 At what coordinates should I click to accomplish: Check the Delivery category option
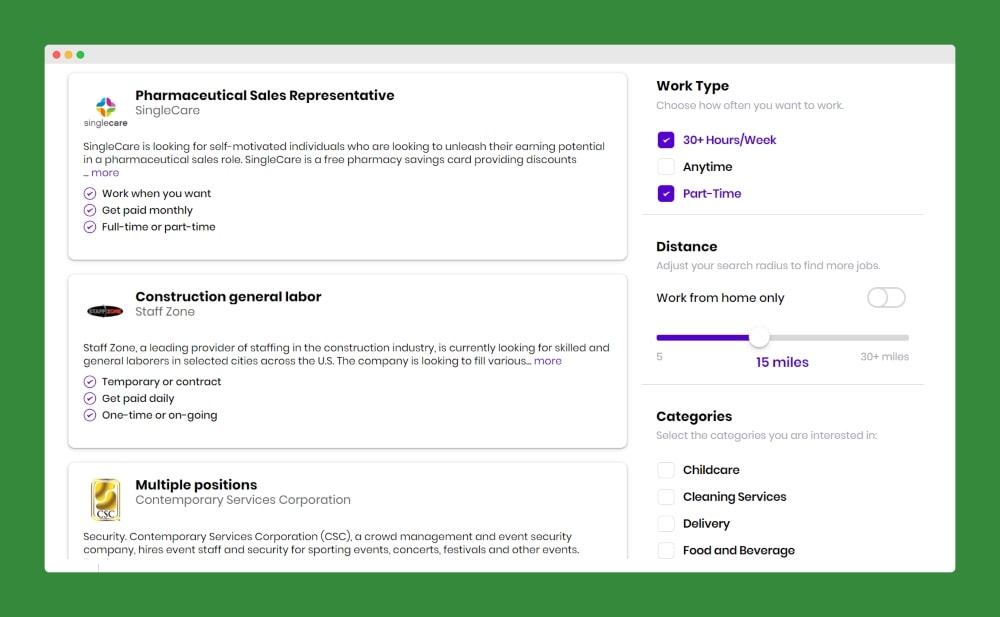point(666,524)
